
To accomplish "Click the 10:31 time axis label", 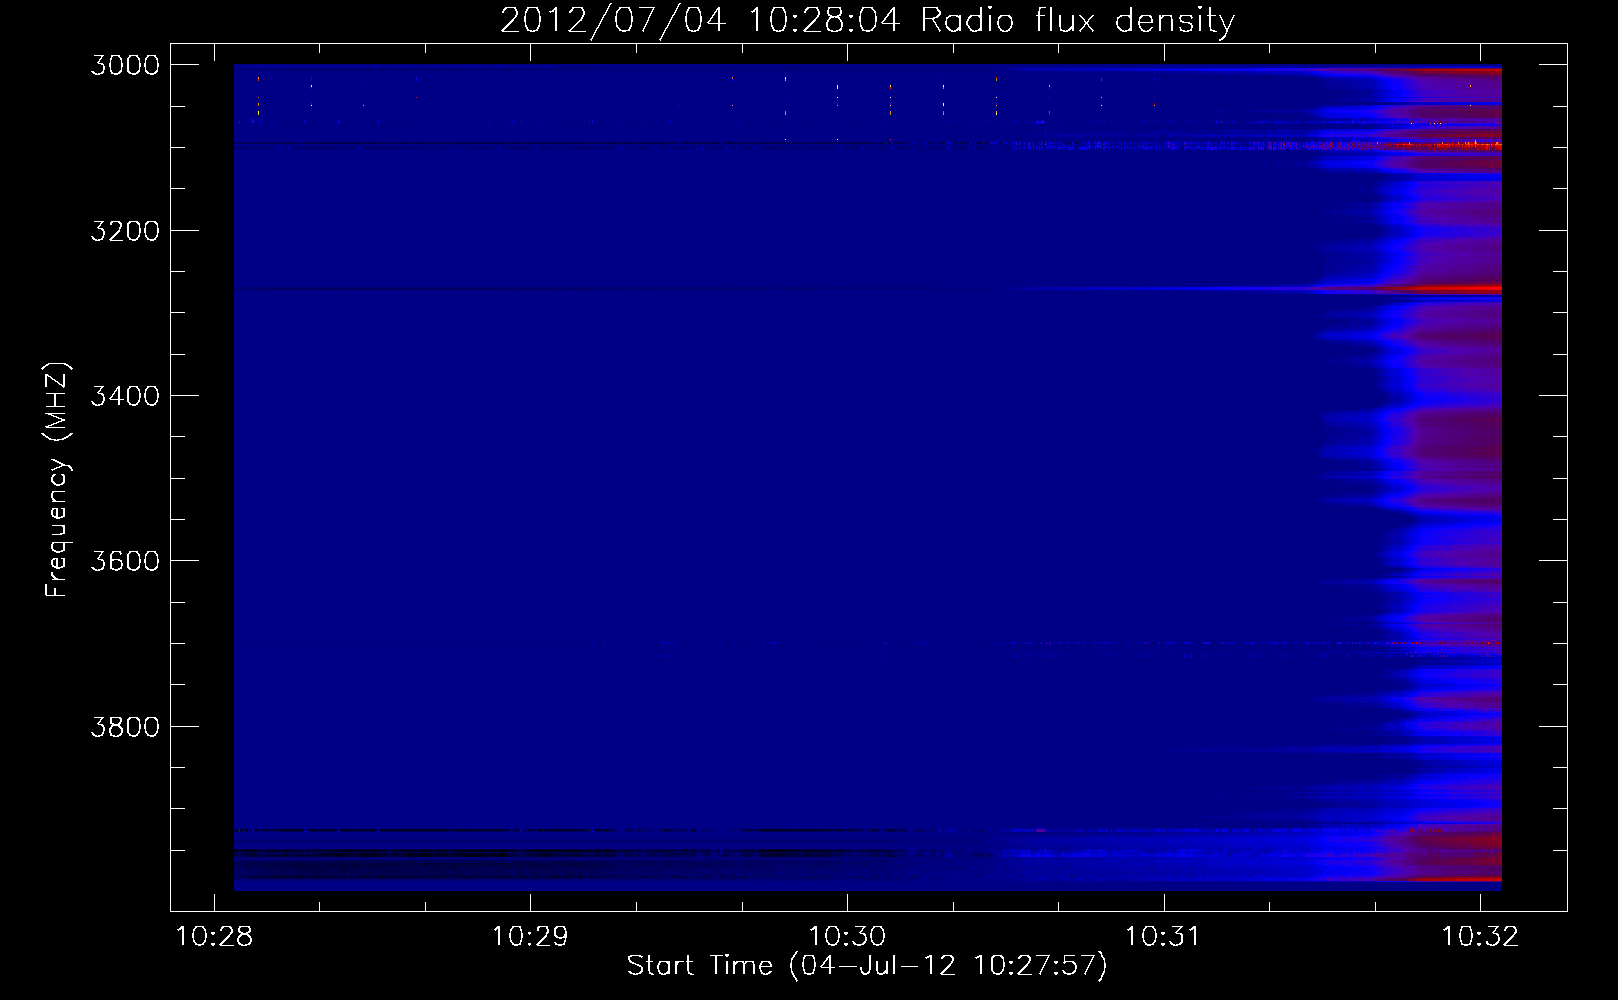I will click(x=1163, y=937).
